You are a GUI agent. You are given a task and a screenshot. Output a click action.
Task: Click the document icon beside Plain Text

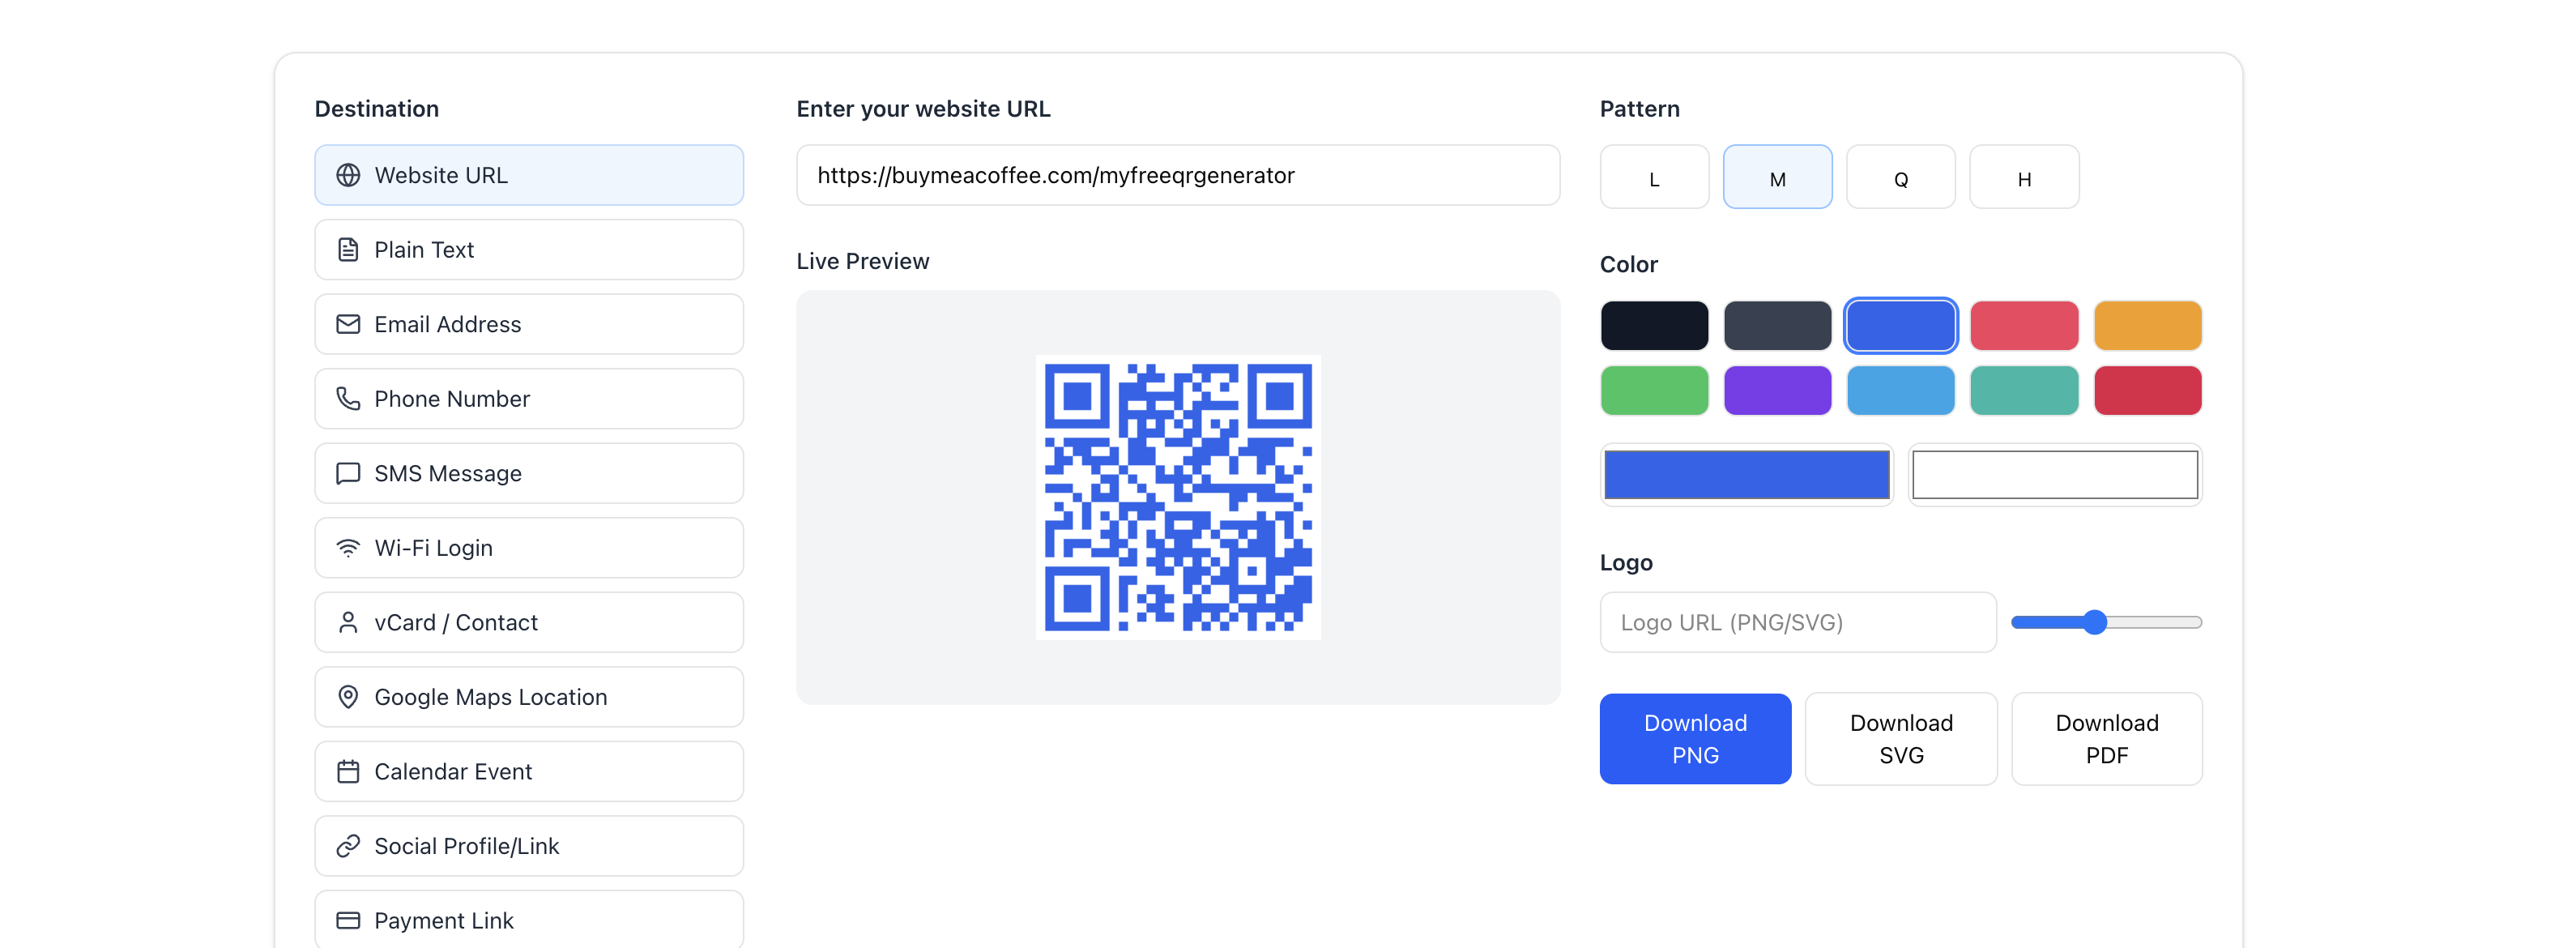[347, 249]
